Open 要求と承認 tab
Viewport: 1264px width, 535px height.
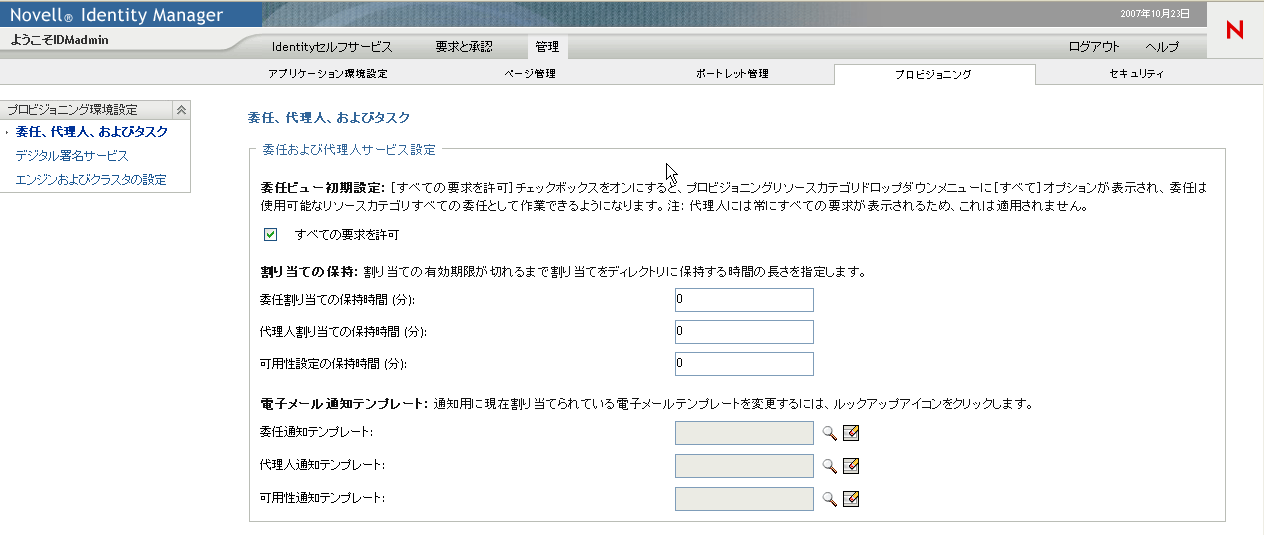pyautogui.click(x=464, y=47)
